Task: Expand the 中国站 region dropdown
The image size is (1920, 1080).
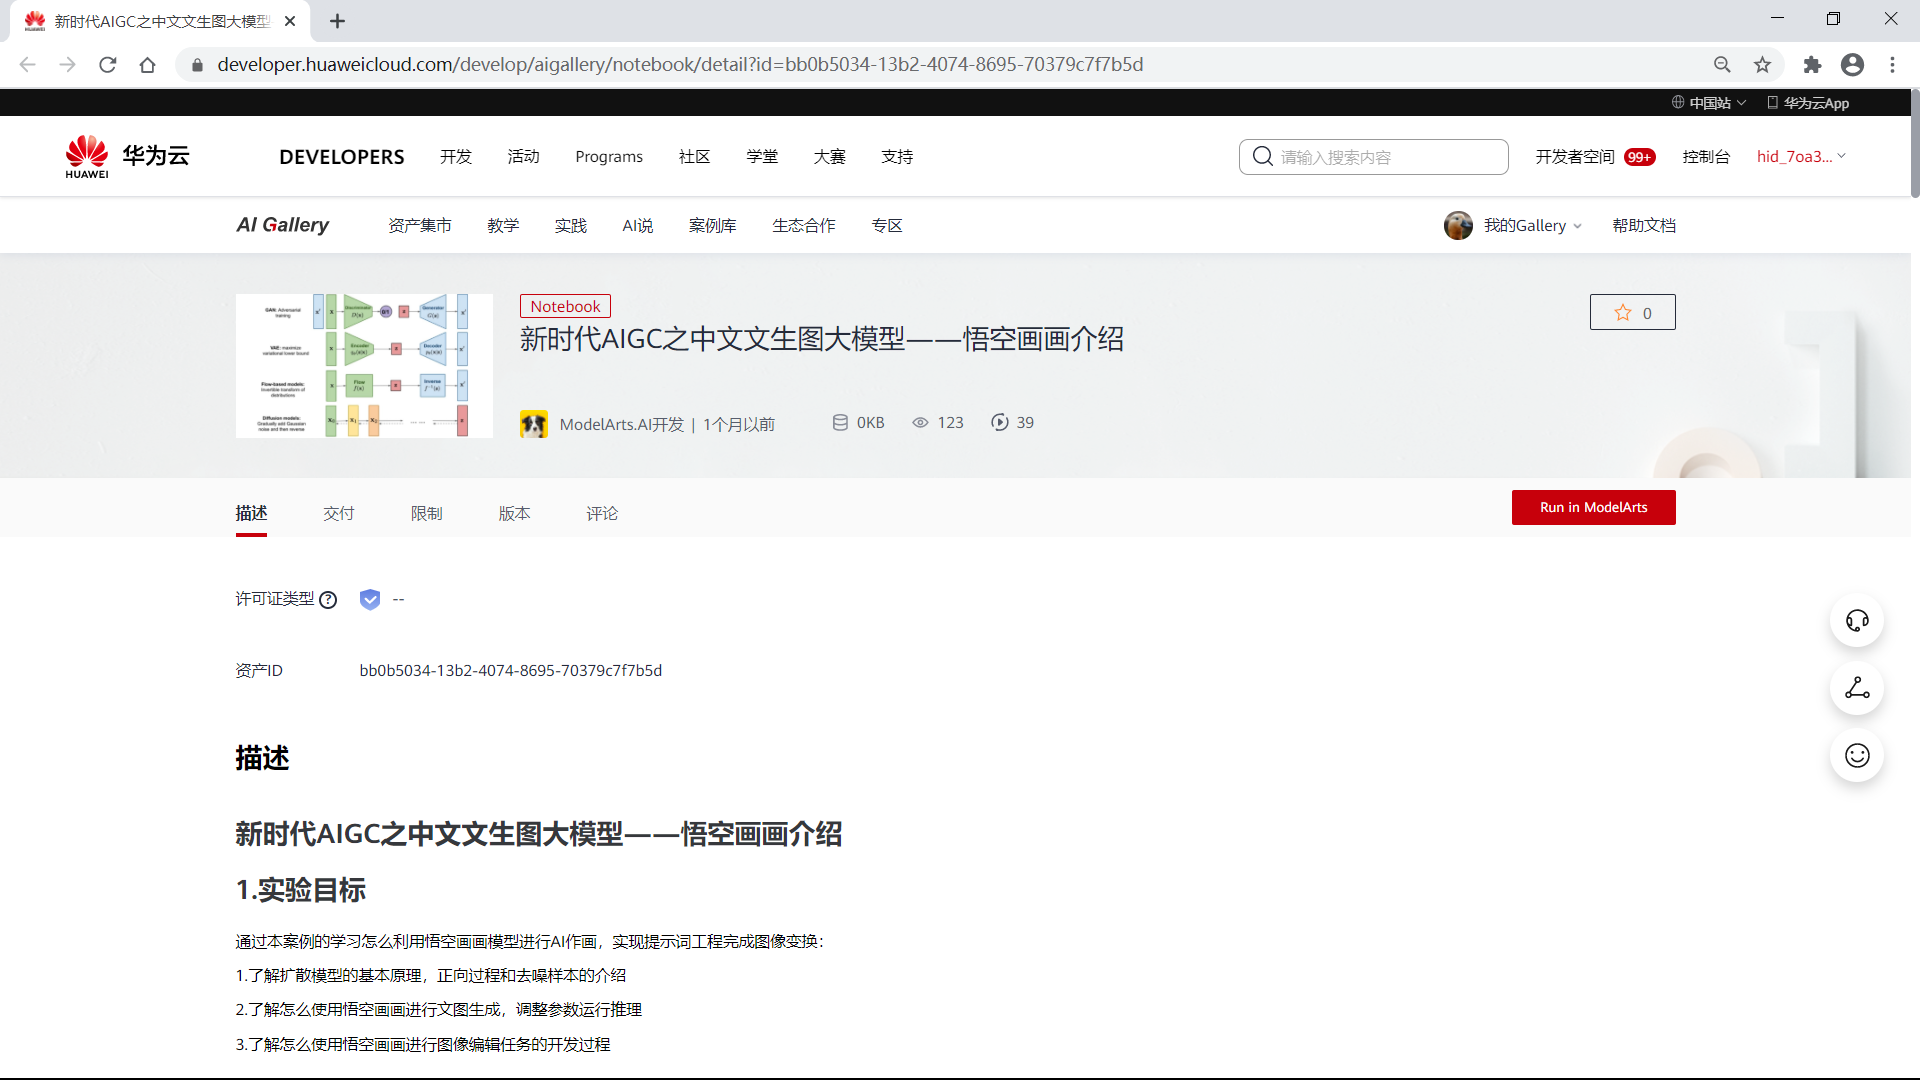Action: click(1708, 103)
